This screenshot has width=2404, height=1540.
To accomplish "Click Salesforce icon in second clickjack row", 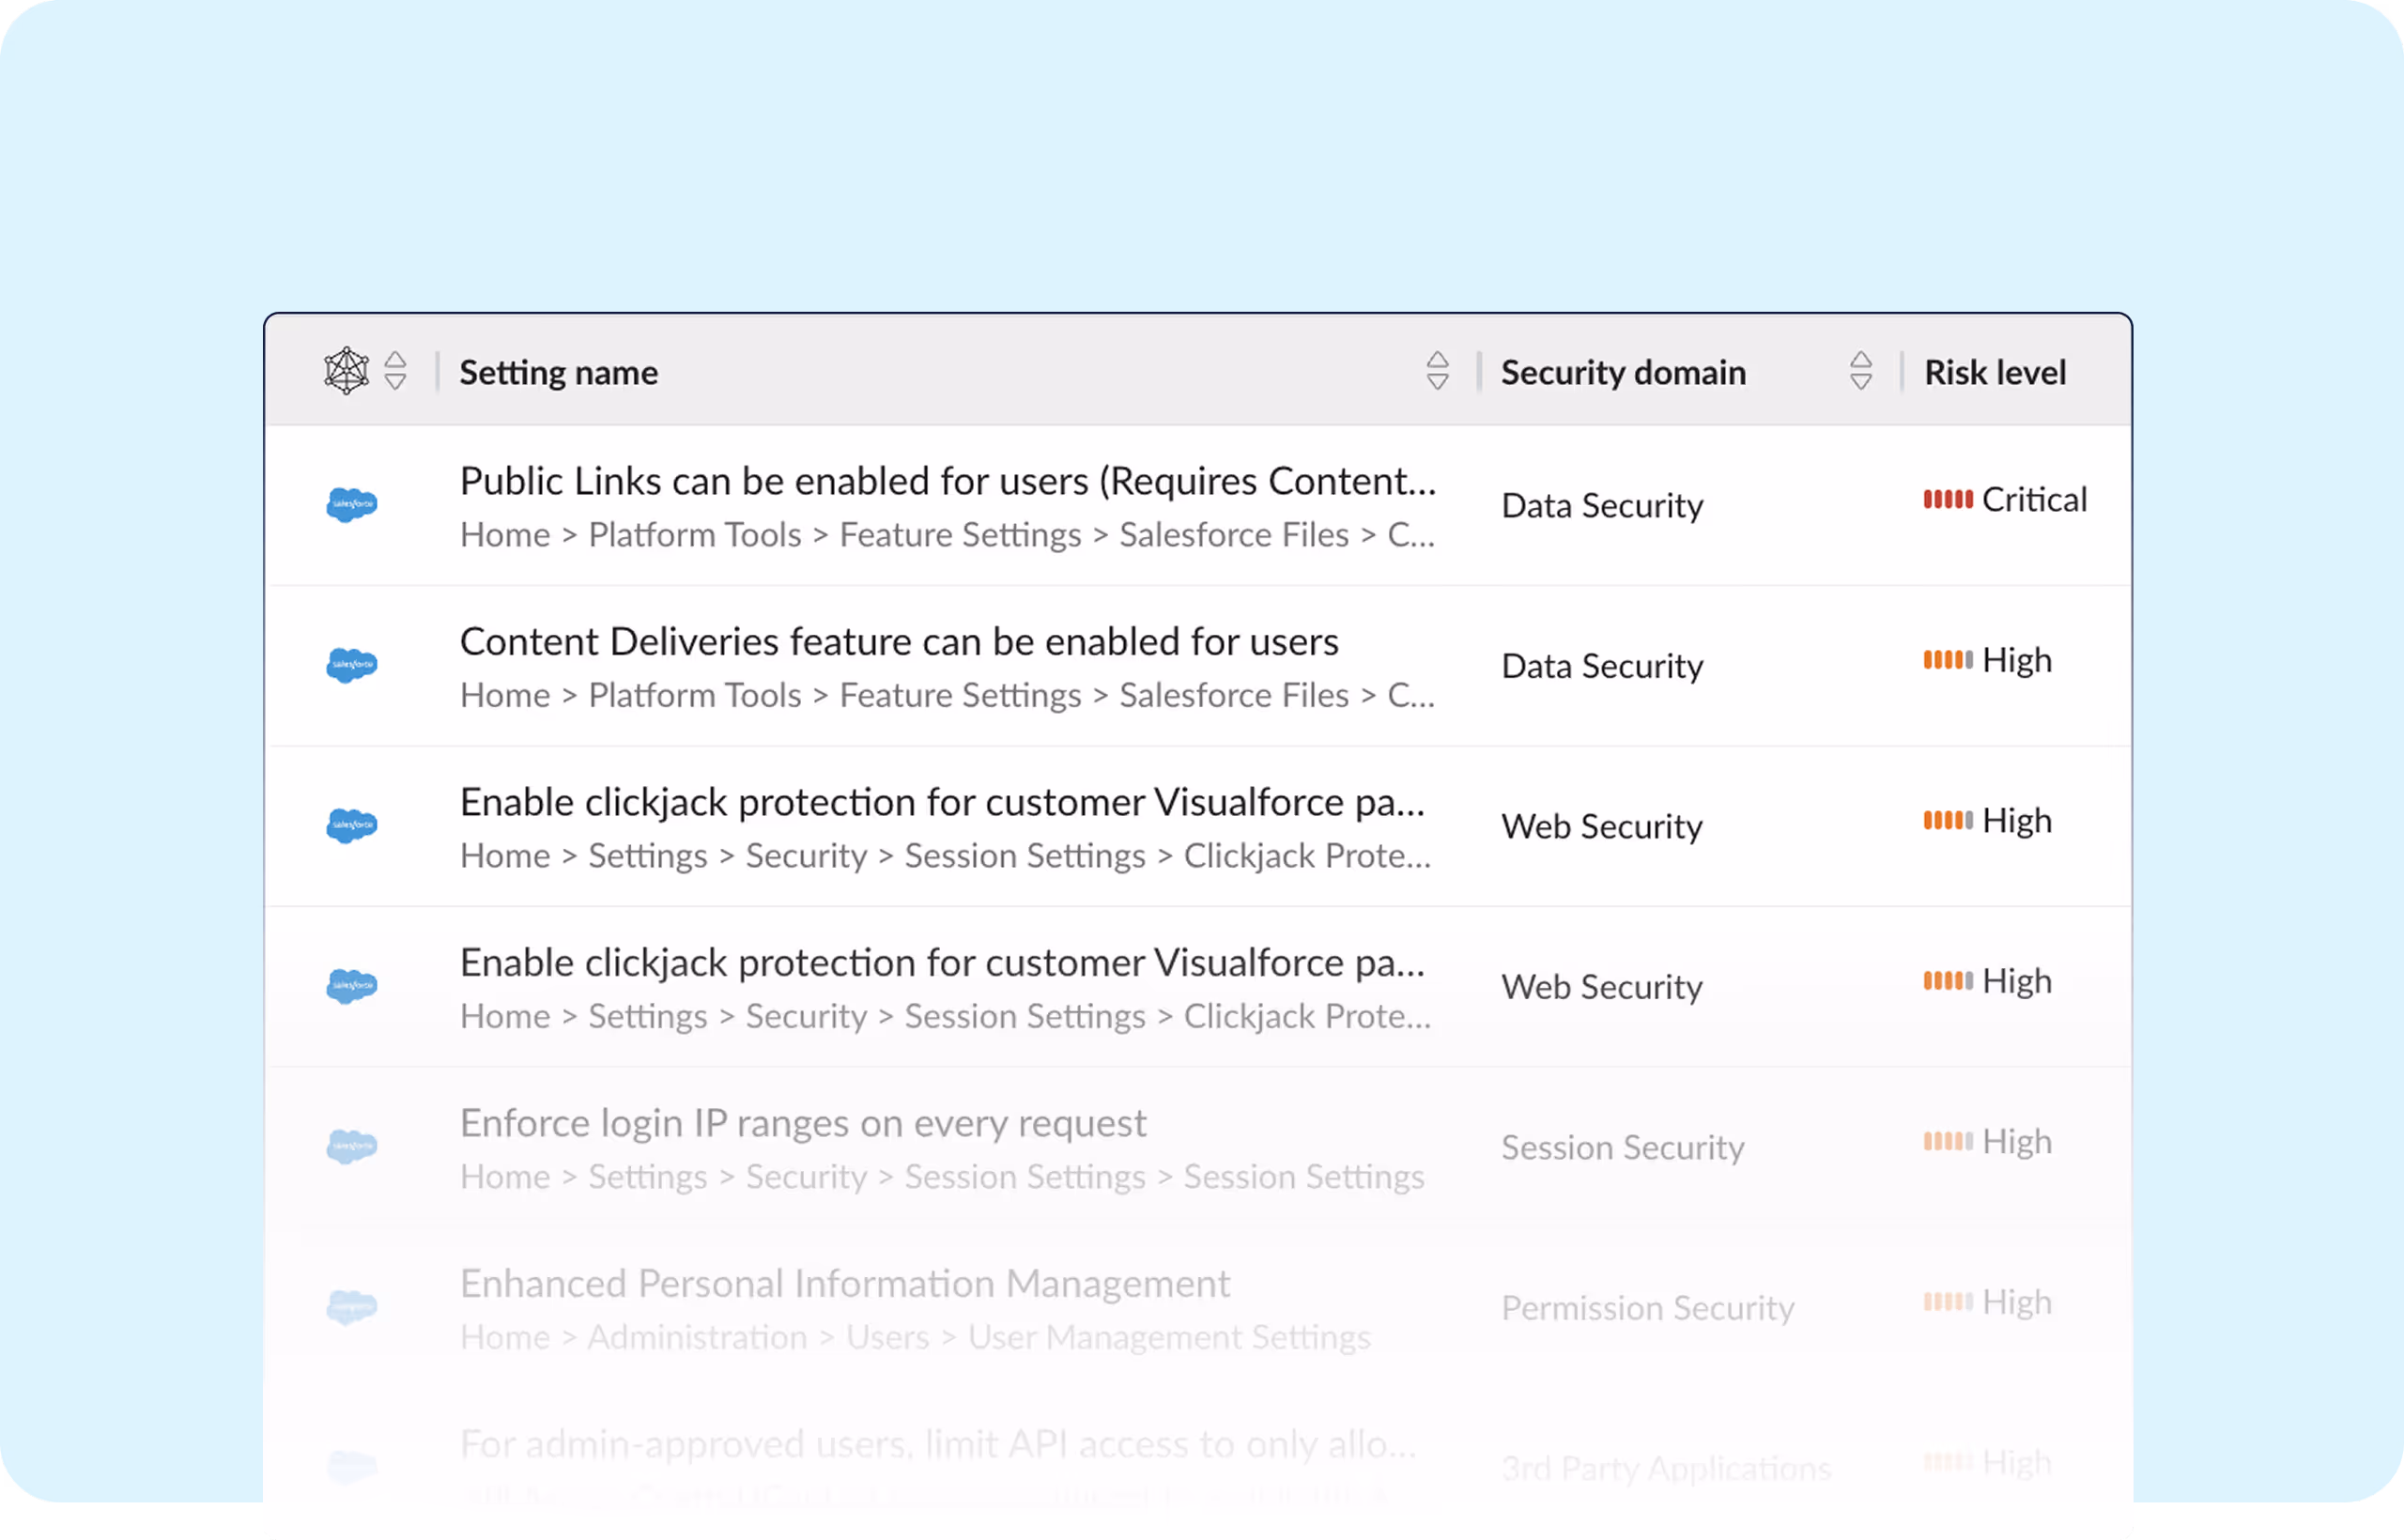I will click(x=352, y=986).
